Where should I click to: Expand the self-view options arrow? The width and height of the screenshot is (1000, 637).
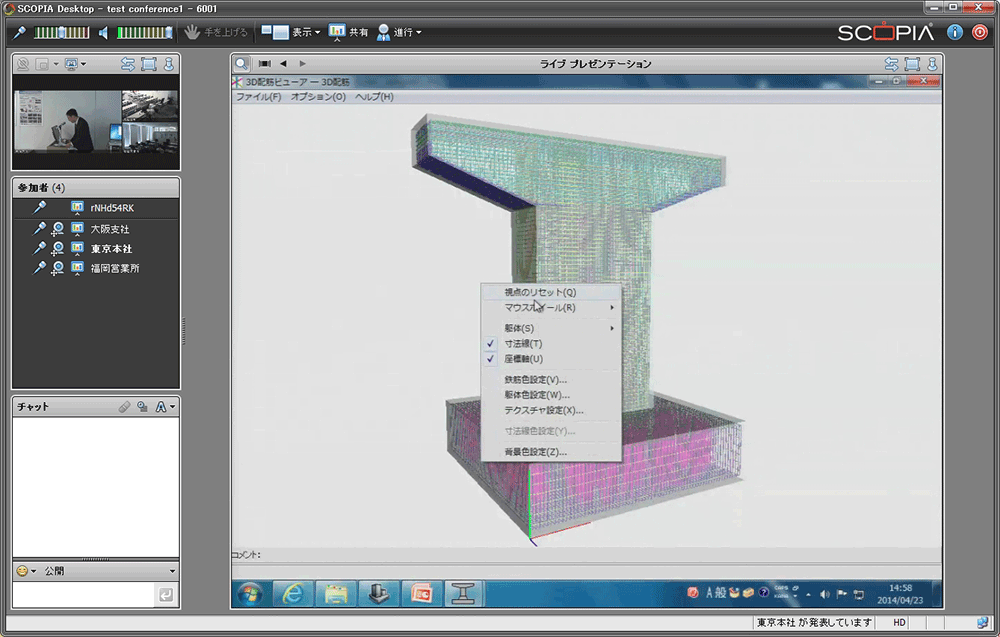coord(56,64)
